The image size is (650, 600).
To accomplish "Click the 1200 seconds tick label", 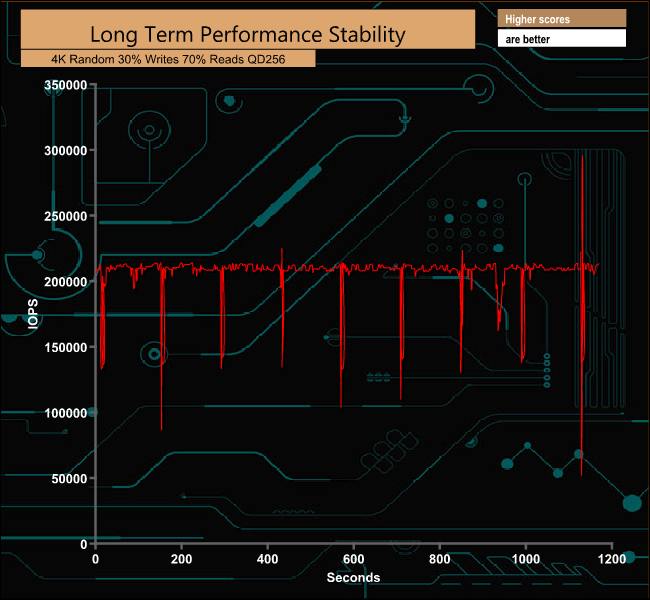I will 611,559.
